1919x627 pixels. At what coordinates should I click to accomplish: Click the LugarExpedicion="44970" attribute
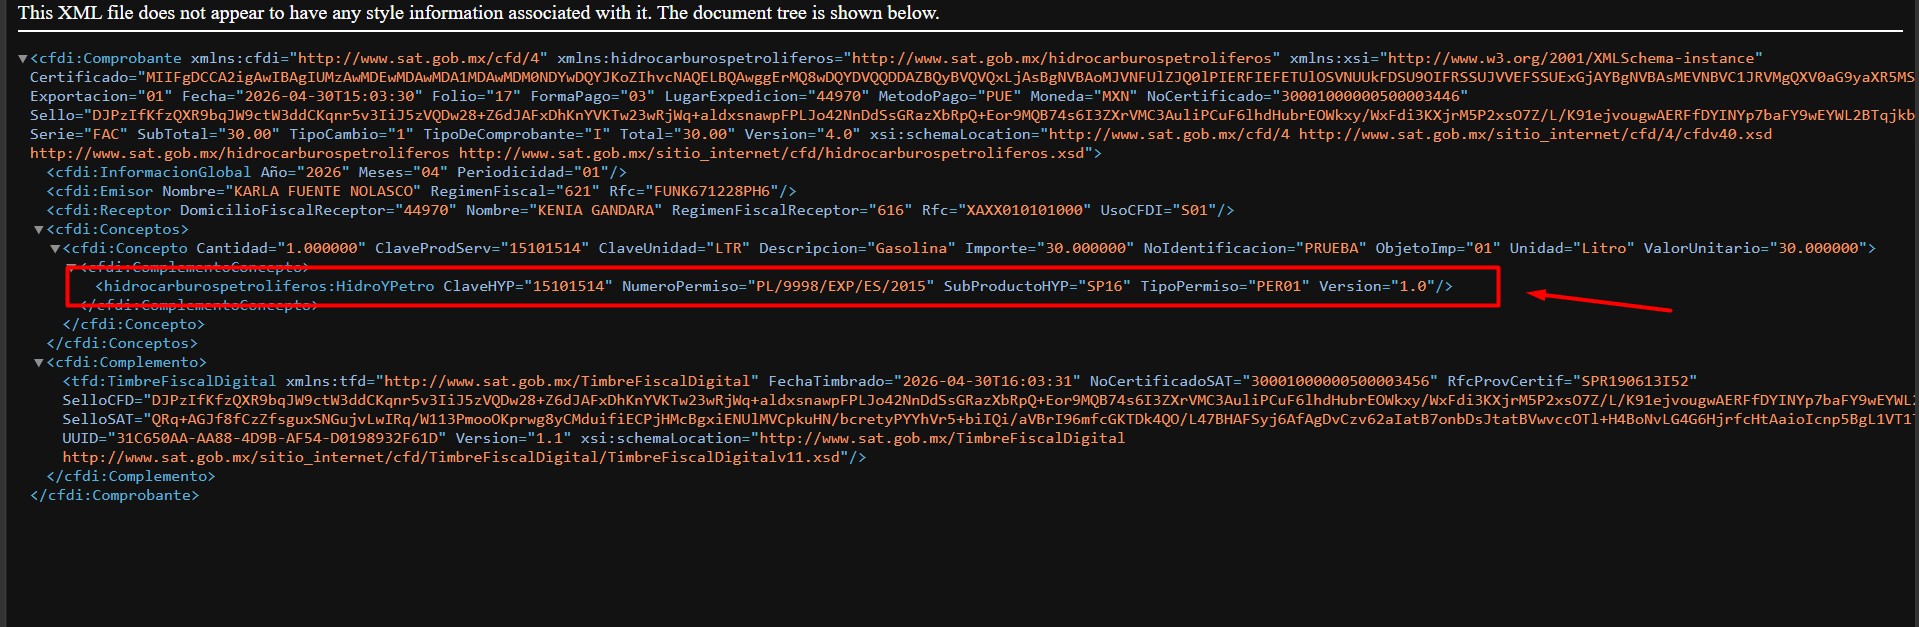[766, 96]
